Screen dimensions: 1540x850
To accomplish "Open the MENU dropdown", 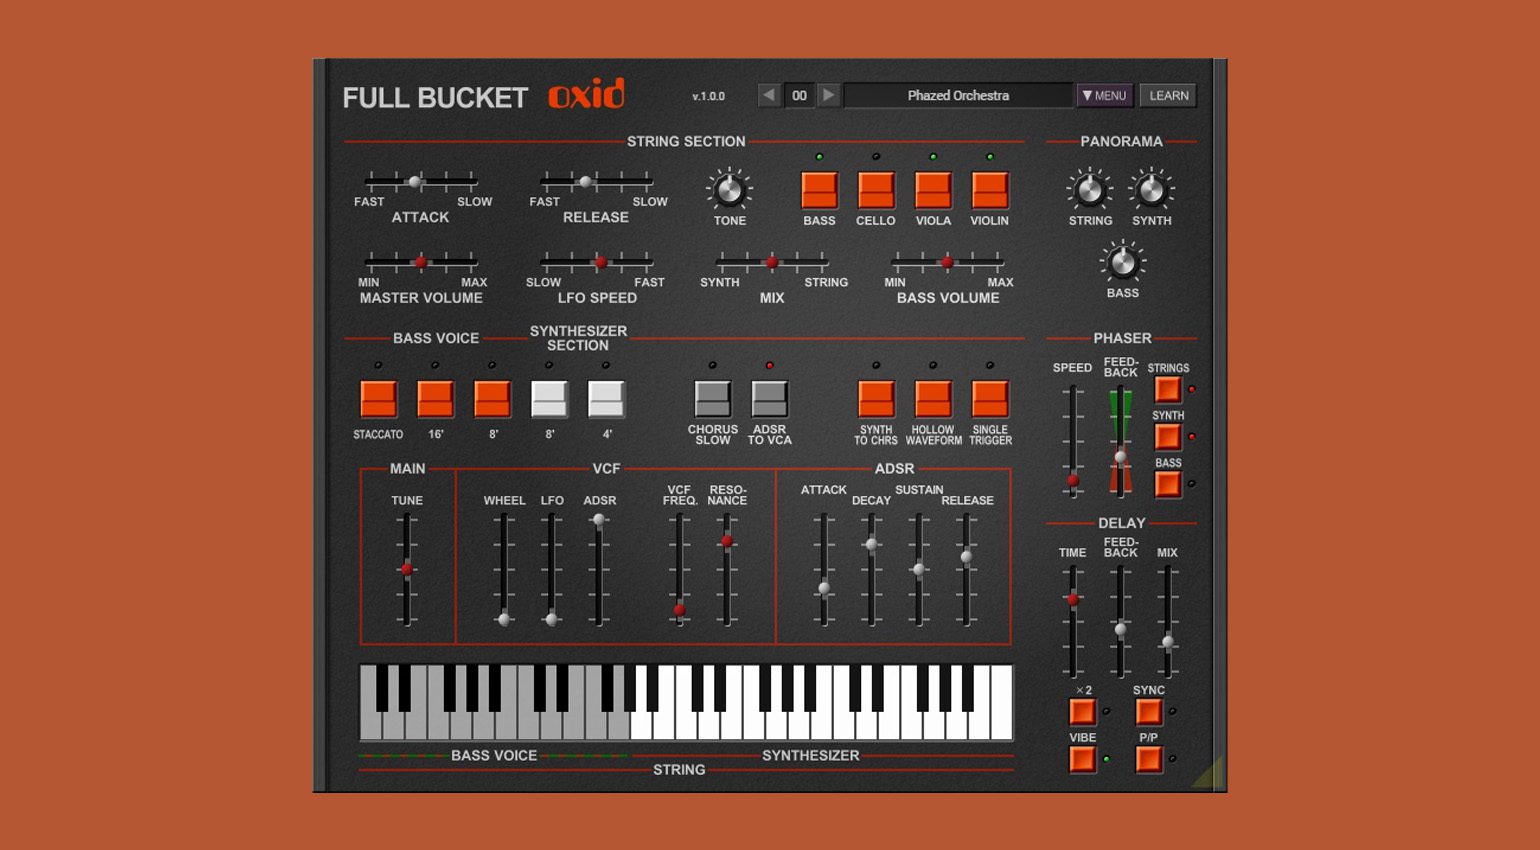I will tap(1105, 95).
